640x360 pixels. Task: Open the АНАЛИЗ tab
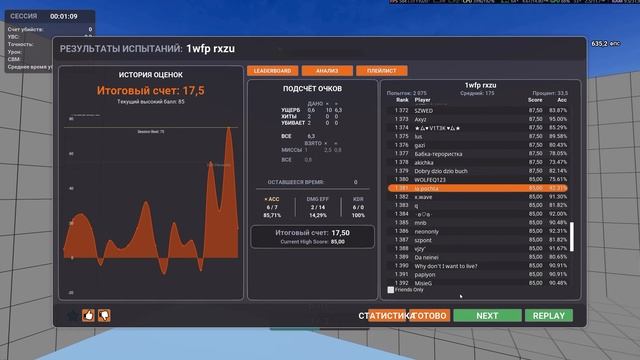tap(327, 71)
